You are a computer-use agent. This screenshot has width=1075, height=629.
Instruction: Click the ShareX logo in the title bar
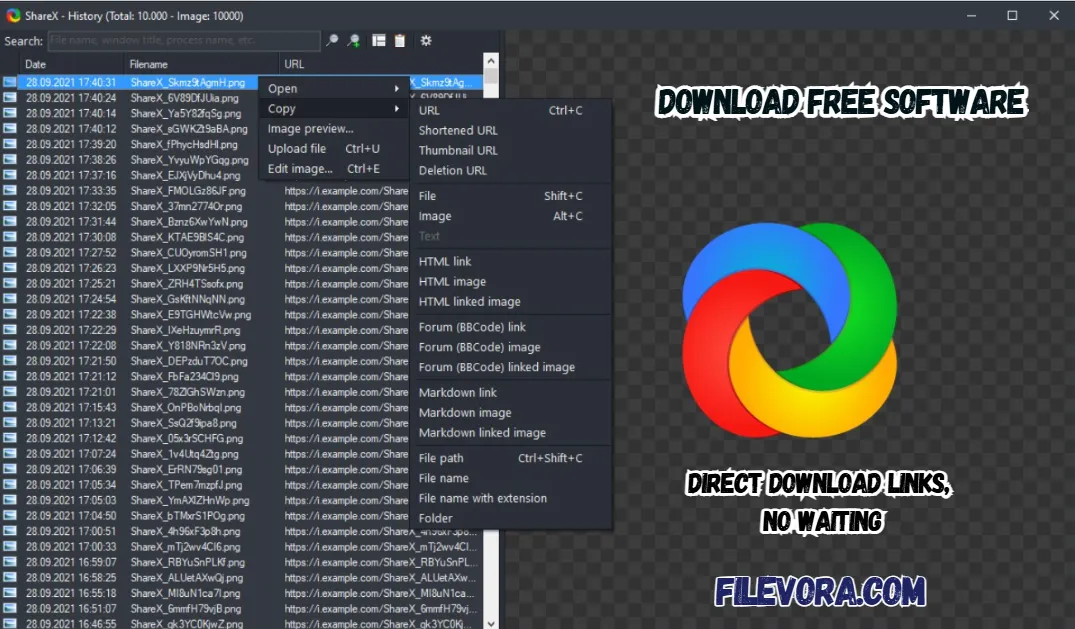13,15
